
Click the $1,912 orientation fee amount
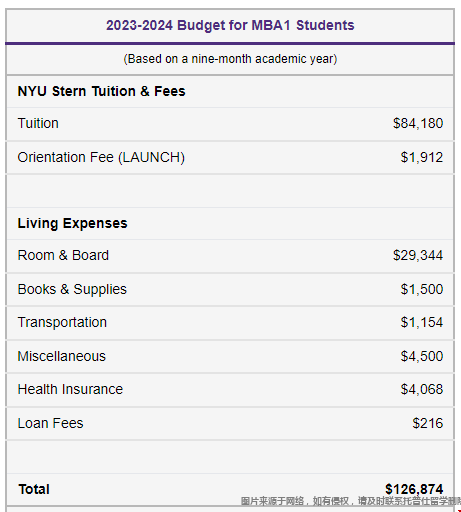[x=422, y=157]
